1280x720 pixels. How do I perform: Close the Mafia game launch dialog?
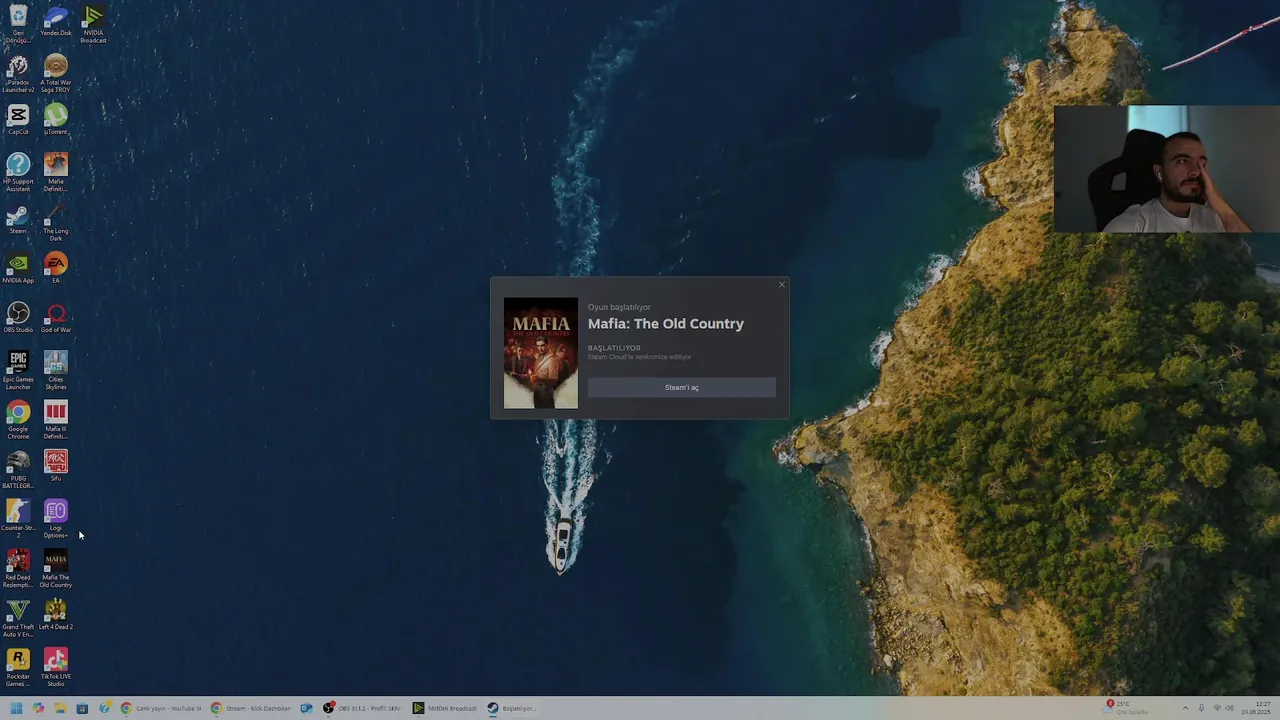(782, 285)
